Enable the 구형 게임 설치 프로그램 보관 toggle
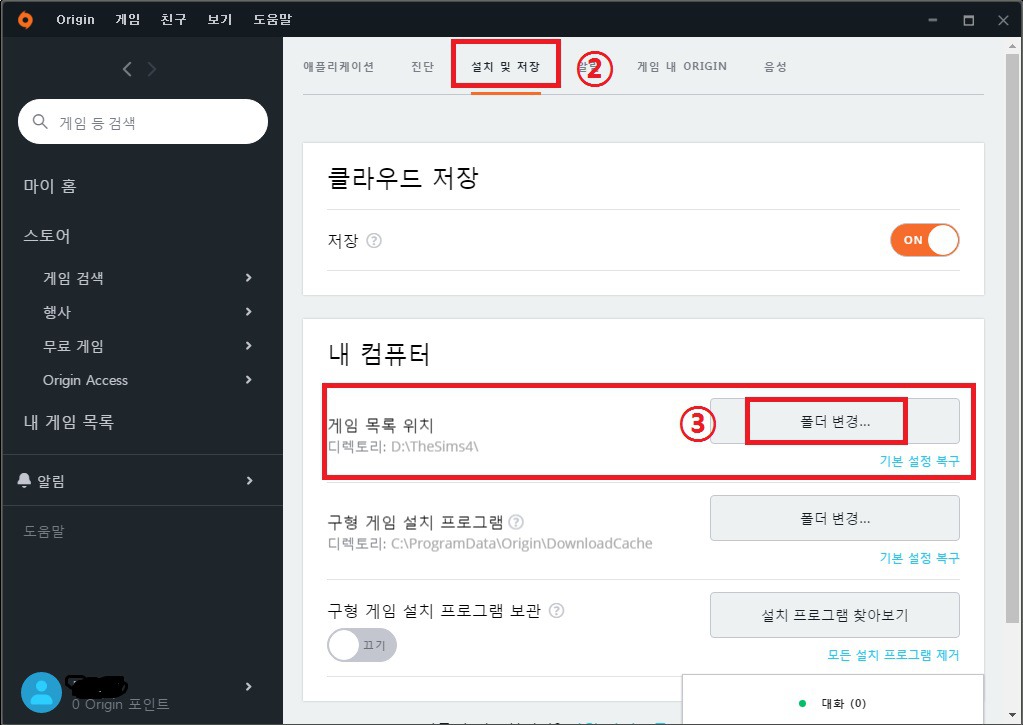Image resolution: width=1023 pixels, height=725 pixels. [362, 646]
